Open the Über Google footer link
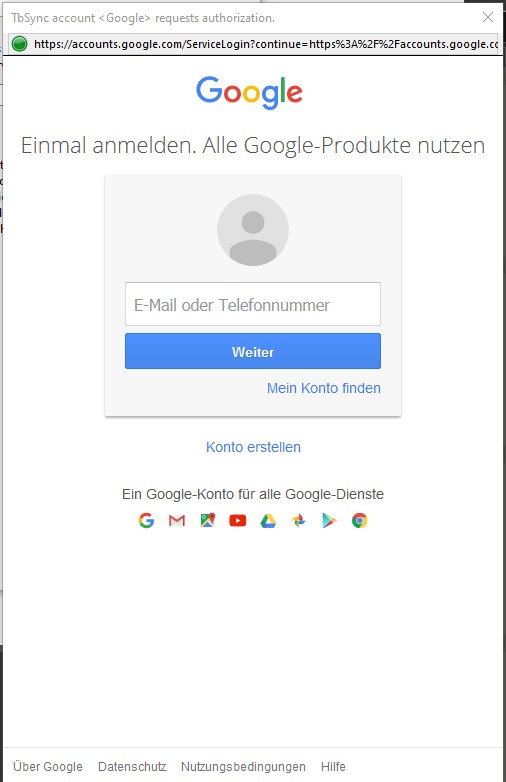The image size is (506, 782). point(48,766)
